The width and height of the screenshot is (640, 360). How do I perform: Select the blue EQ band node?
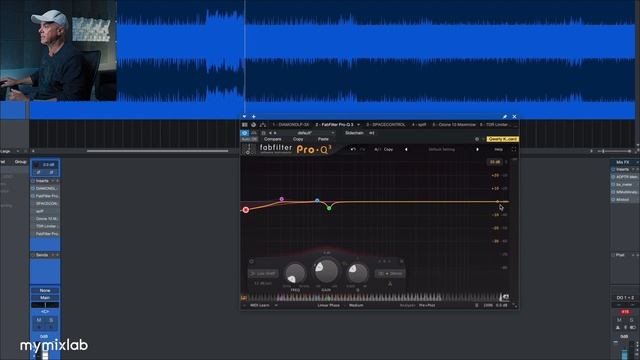pos(317,200)
